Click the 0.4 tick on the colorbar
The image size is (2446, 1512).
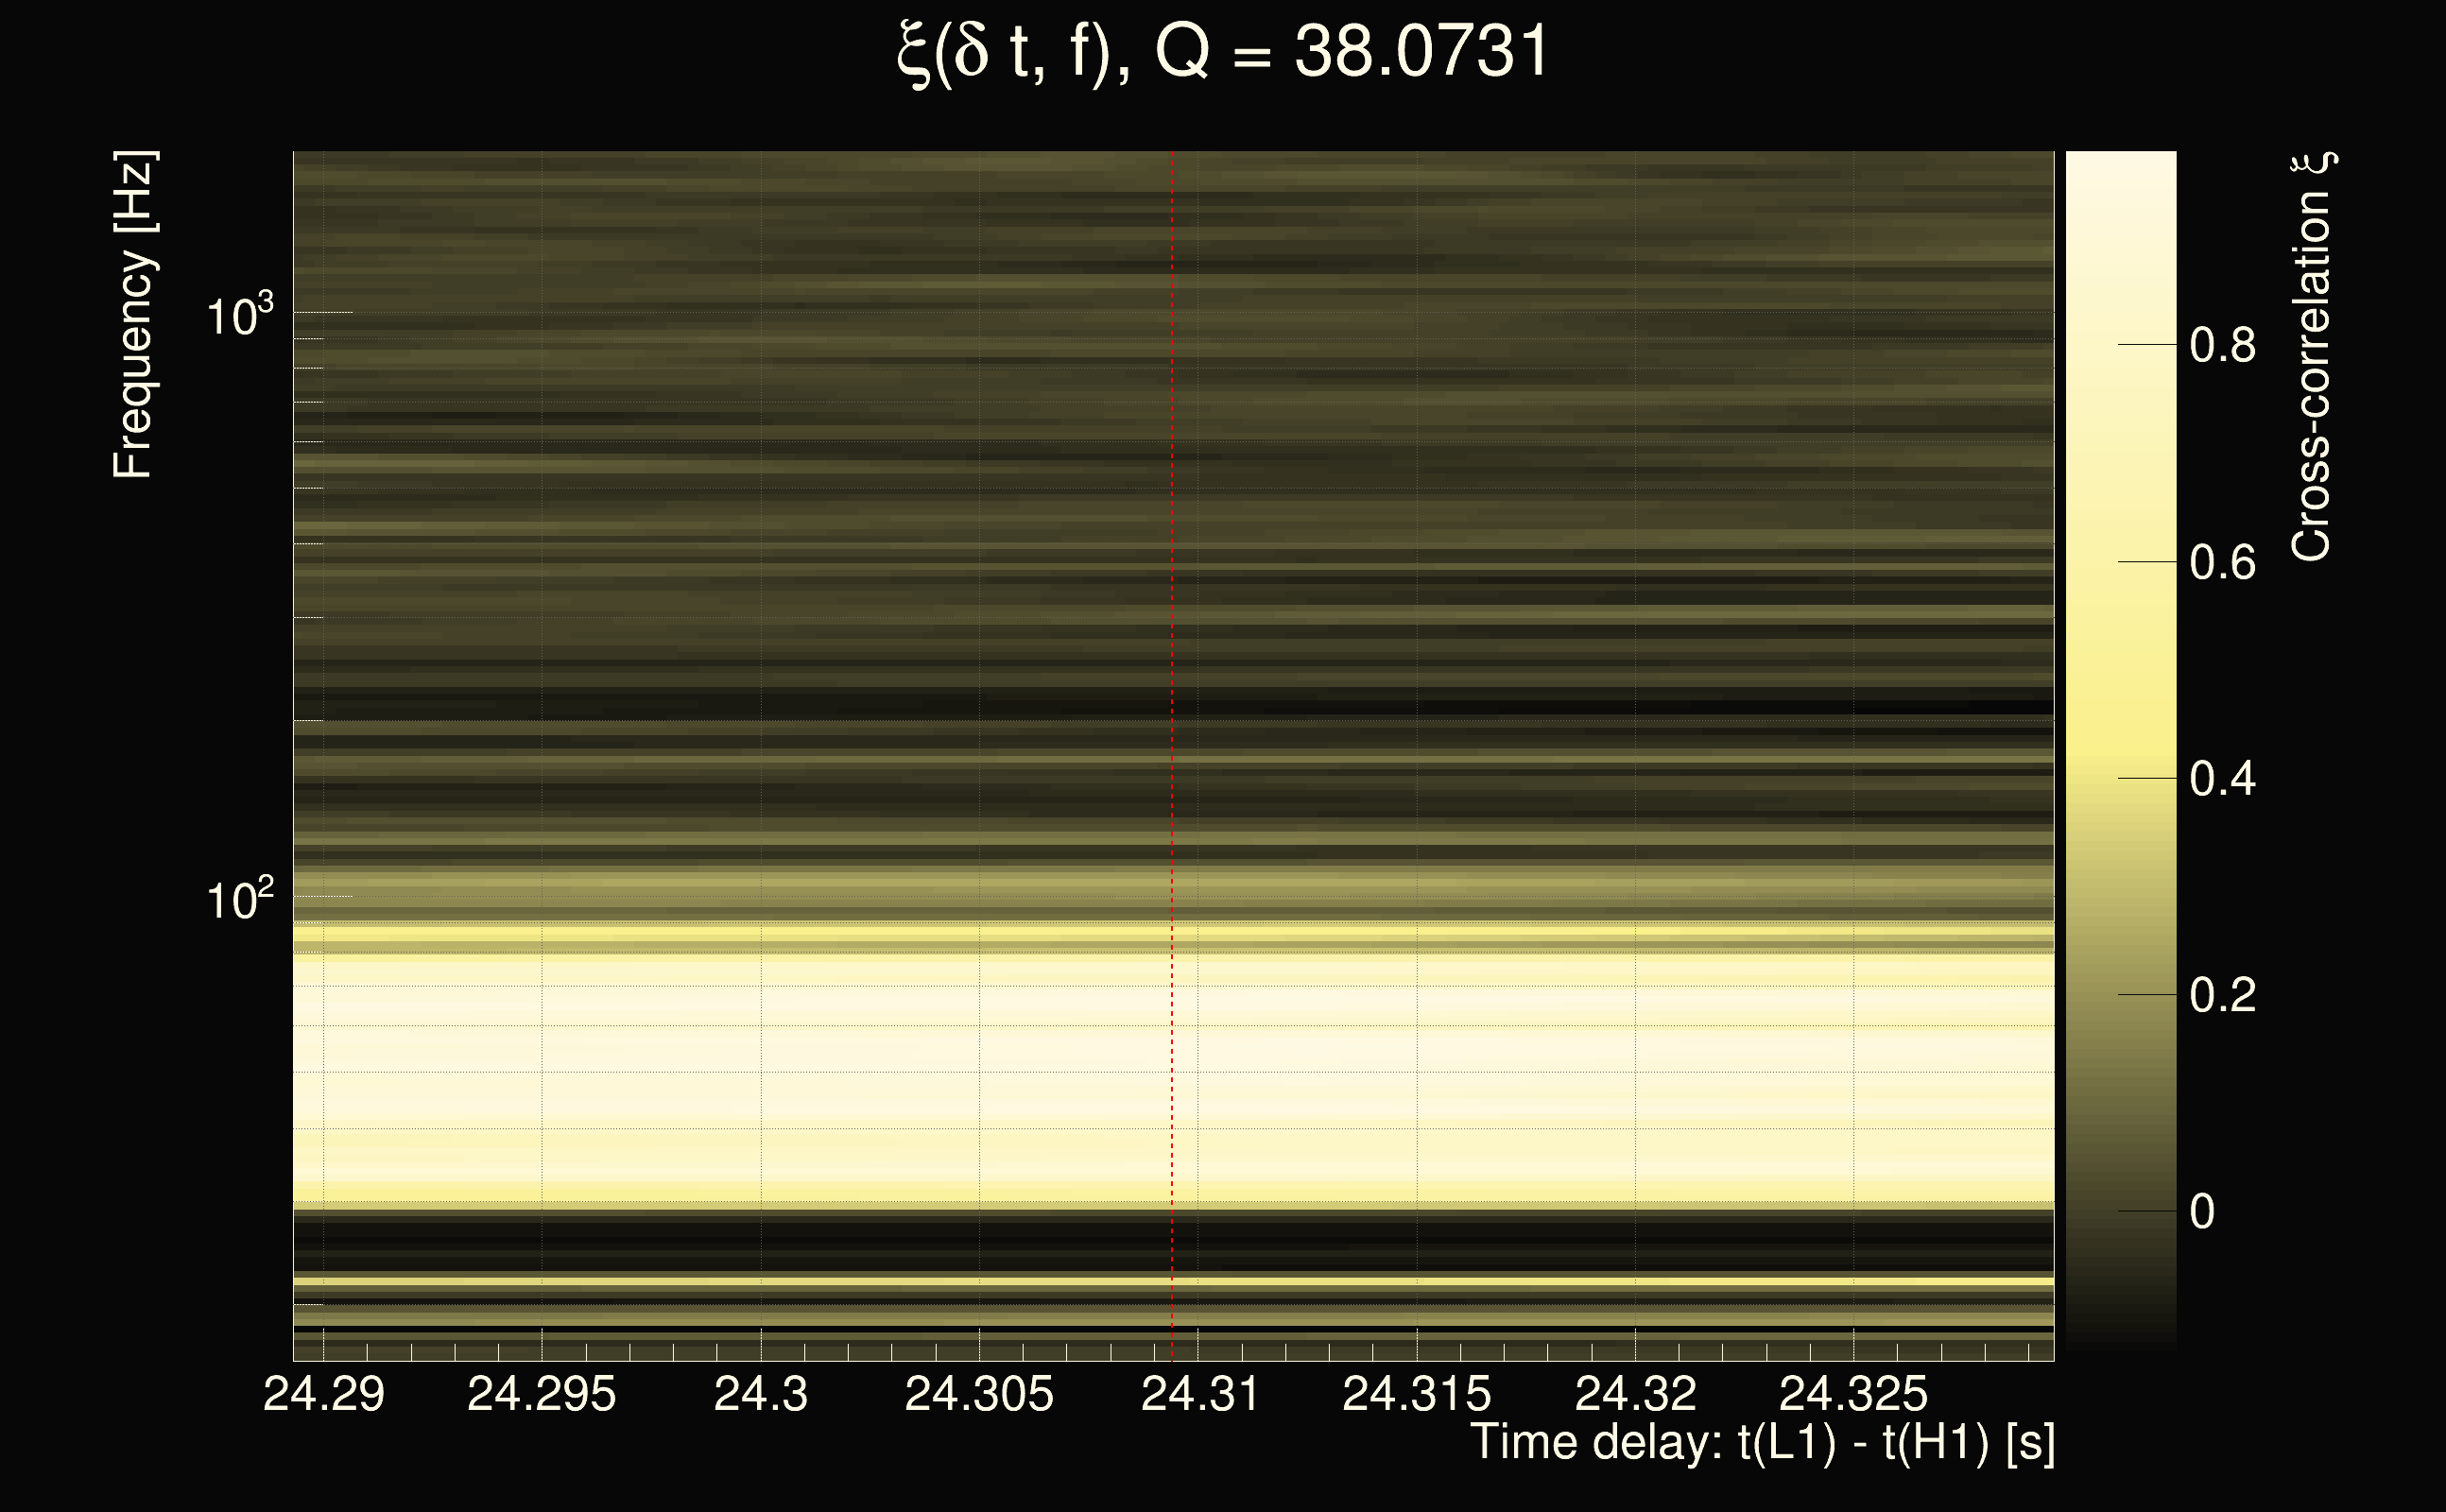(x=2222, y=778)
